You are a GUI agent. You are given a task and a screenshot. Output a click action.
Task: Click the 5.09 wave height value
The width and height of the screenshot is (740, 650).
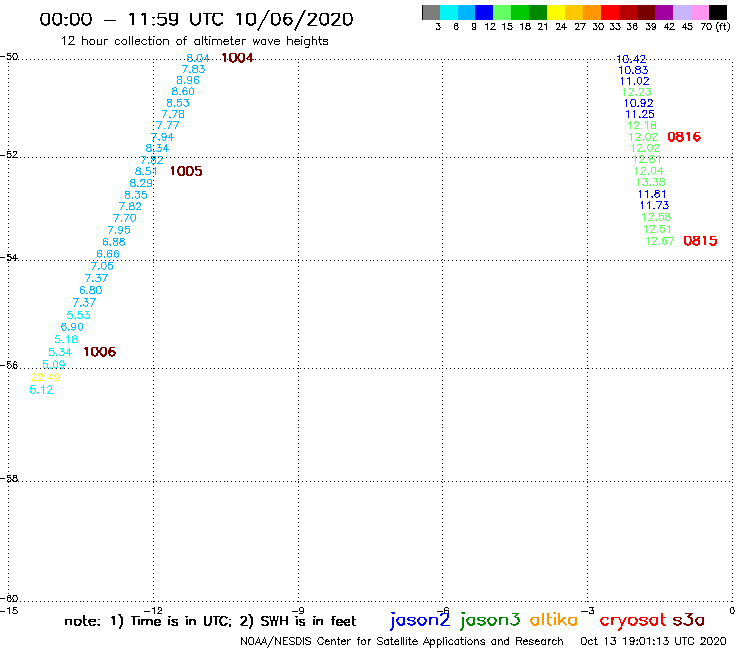point(53,364)
